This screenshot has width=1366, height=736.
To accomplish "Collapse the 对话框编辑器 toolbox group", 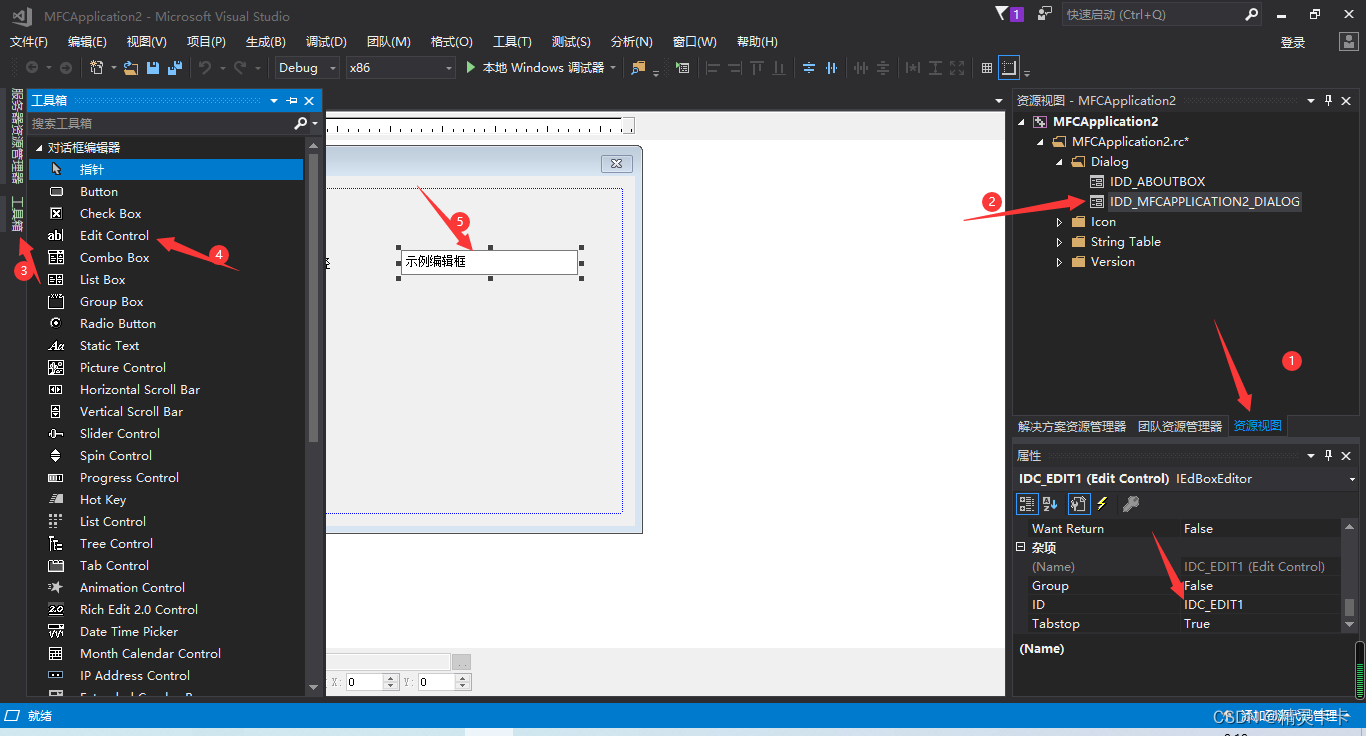I will 38,148.
